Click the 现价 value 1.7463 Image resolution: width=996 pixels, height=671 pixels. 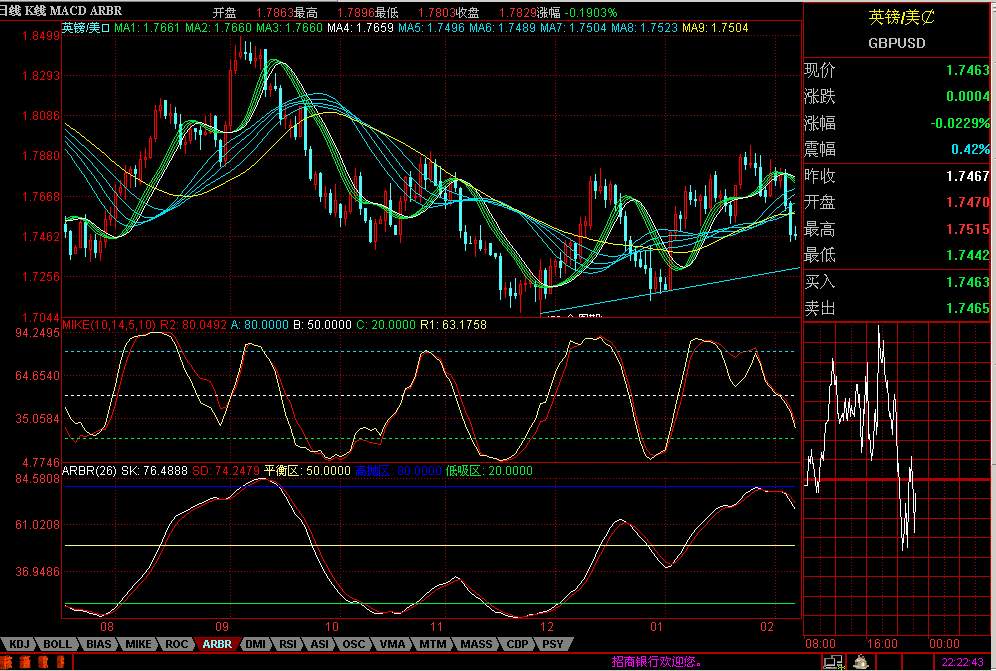[x=967, y=70]
